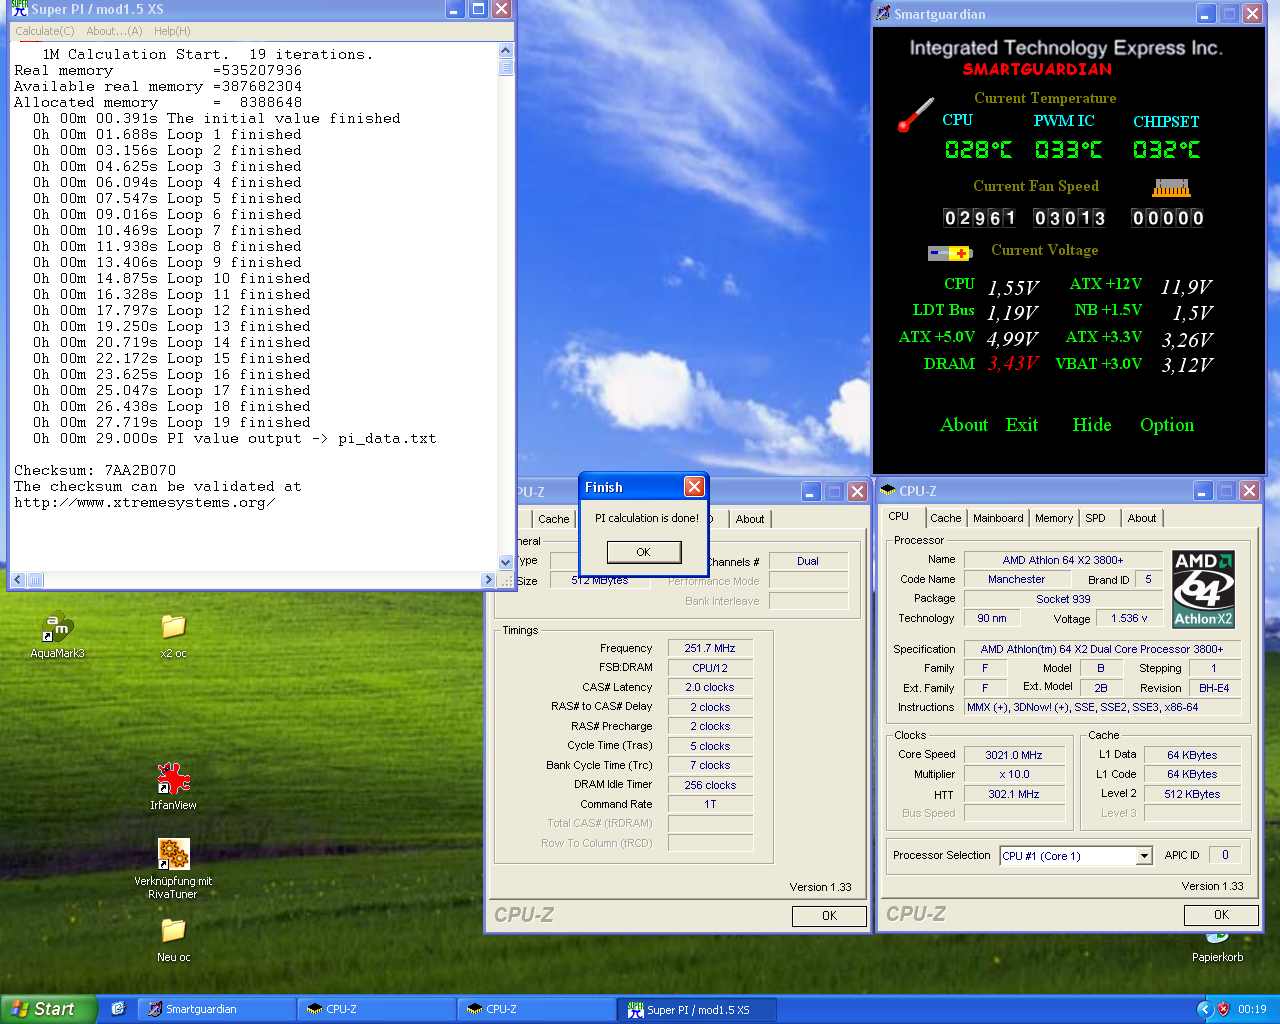
Task: Click Super PI horizontal scrollbar right arrow
Action: click(489, 580)
